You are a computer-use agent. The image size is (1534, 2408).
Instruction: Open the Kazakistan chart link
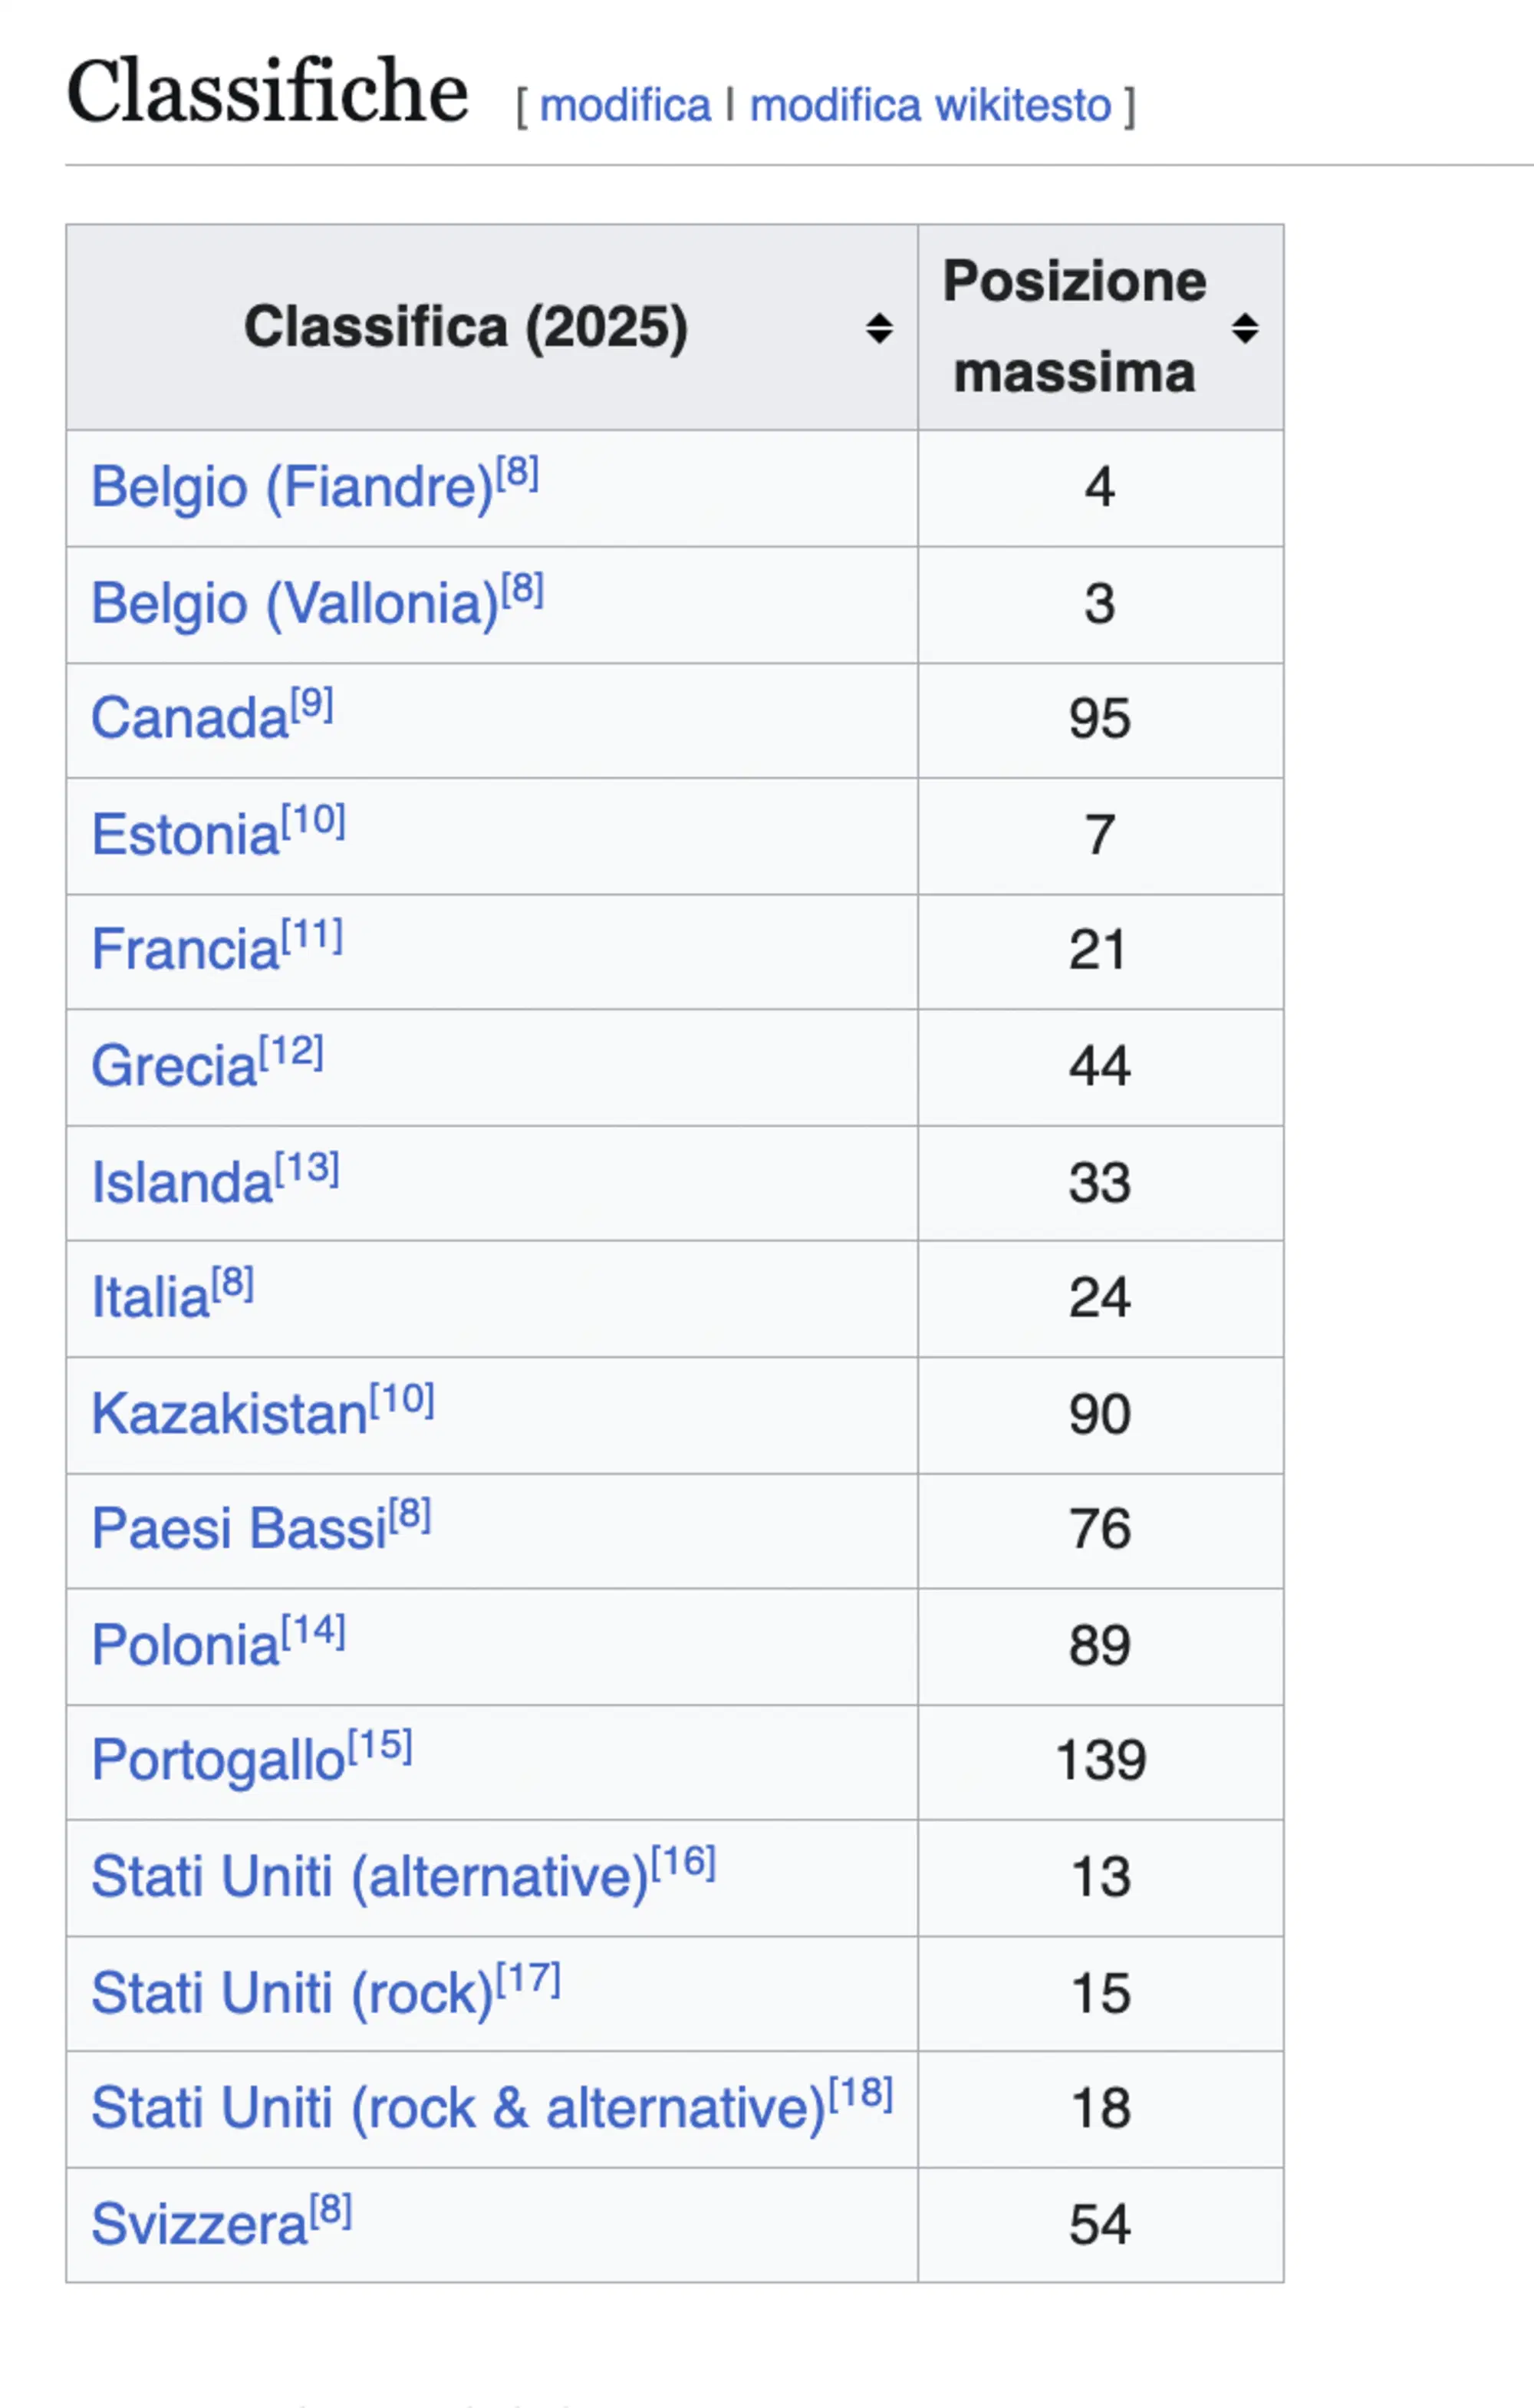pos(229,1415)
